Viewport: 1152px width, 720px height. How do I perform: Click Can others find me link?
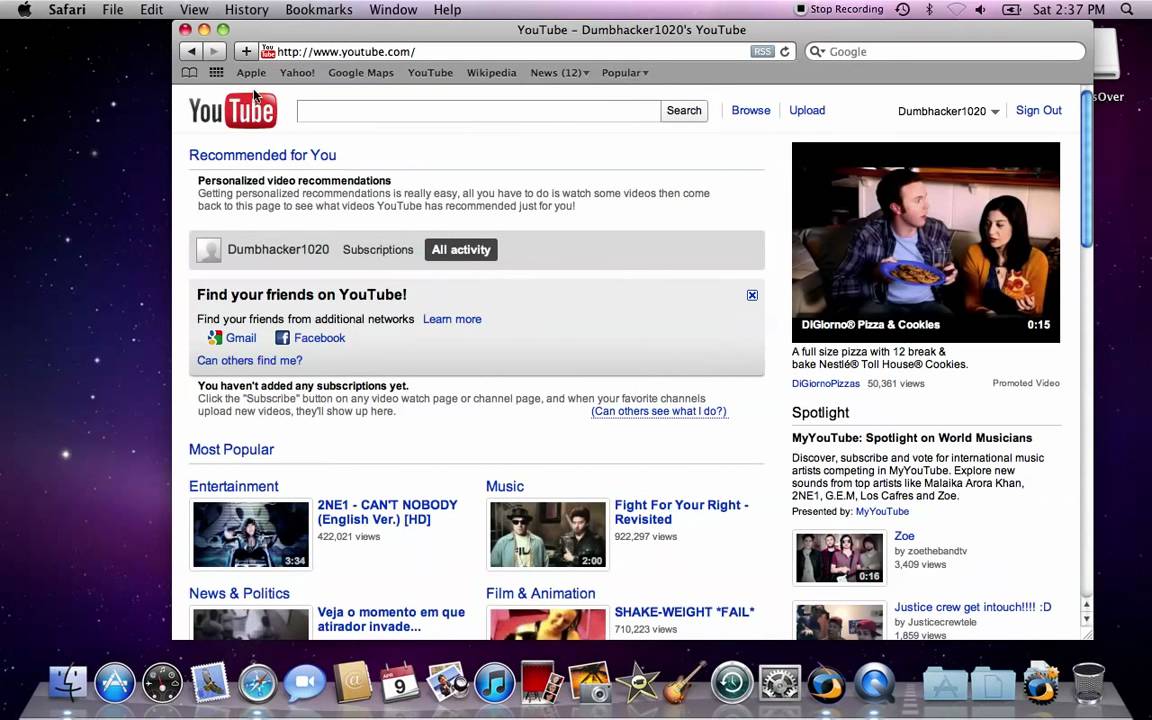click(x=250, y=360)
